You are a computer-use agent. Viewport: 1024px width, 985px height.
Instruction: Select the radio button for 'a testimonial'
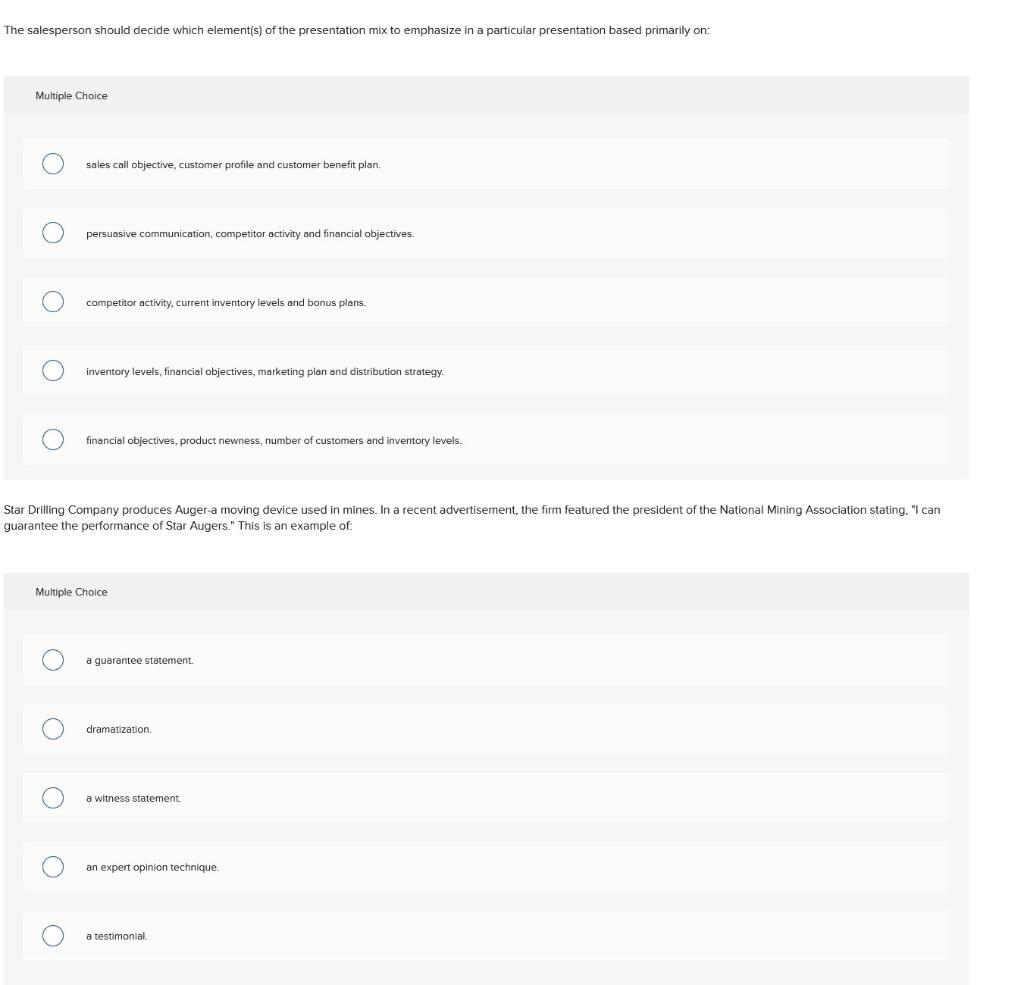click(x=51, y=936)
